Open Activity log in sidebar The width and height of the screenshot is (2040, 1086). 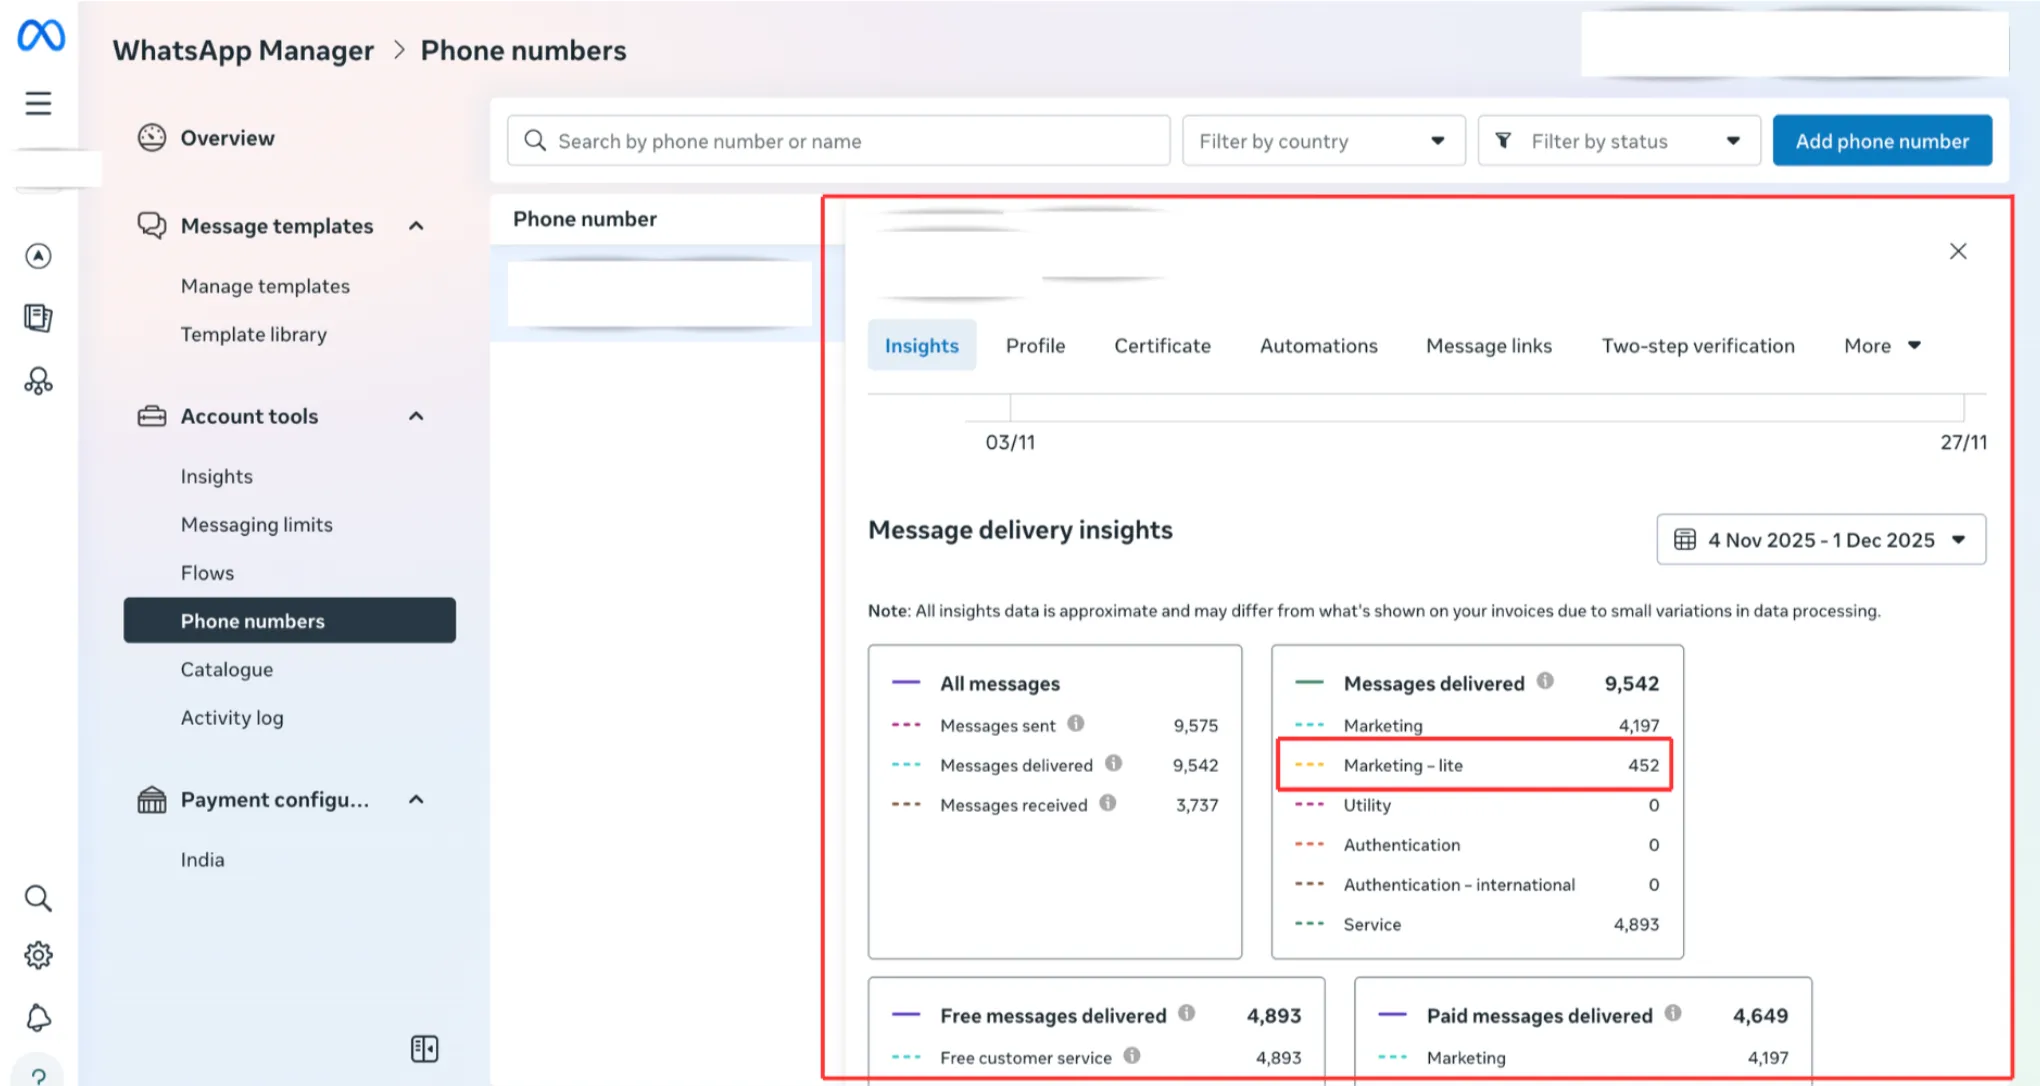point(231,718)
